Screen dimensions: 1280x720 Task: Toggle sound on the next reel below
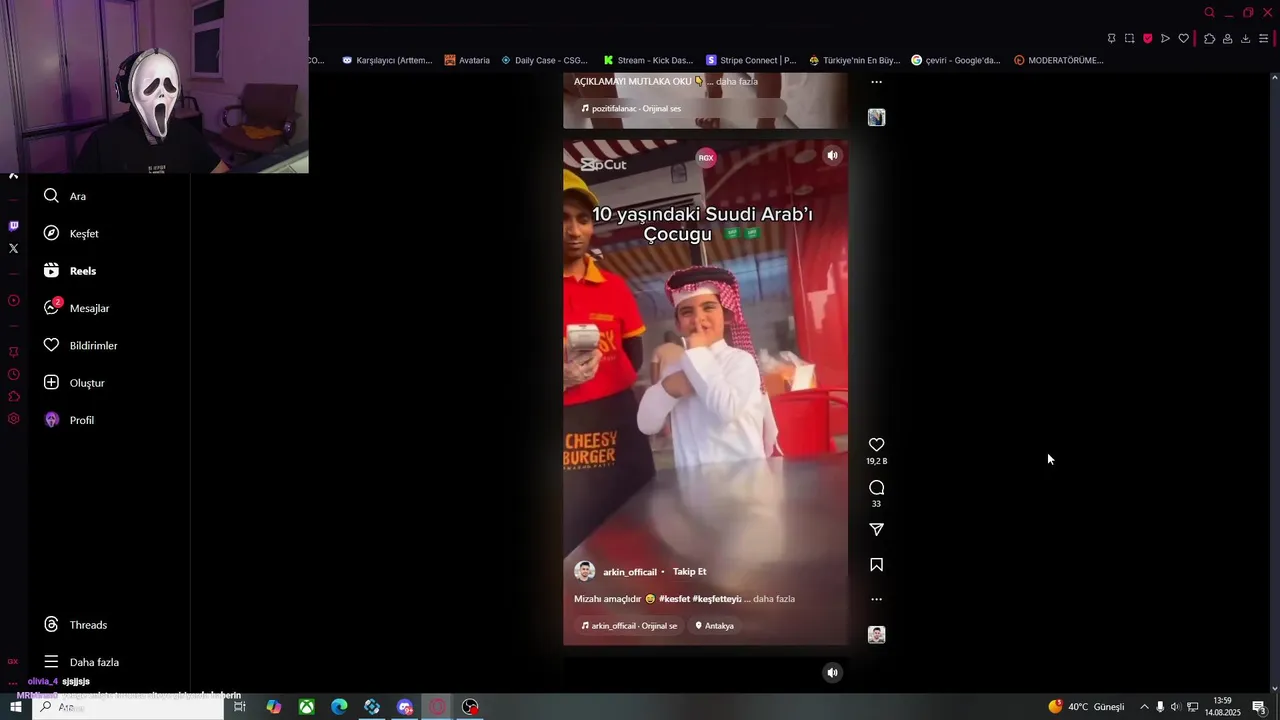coord(832,673)
